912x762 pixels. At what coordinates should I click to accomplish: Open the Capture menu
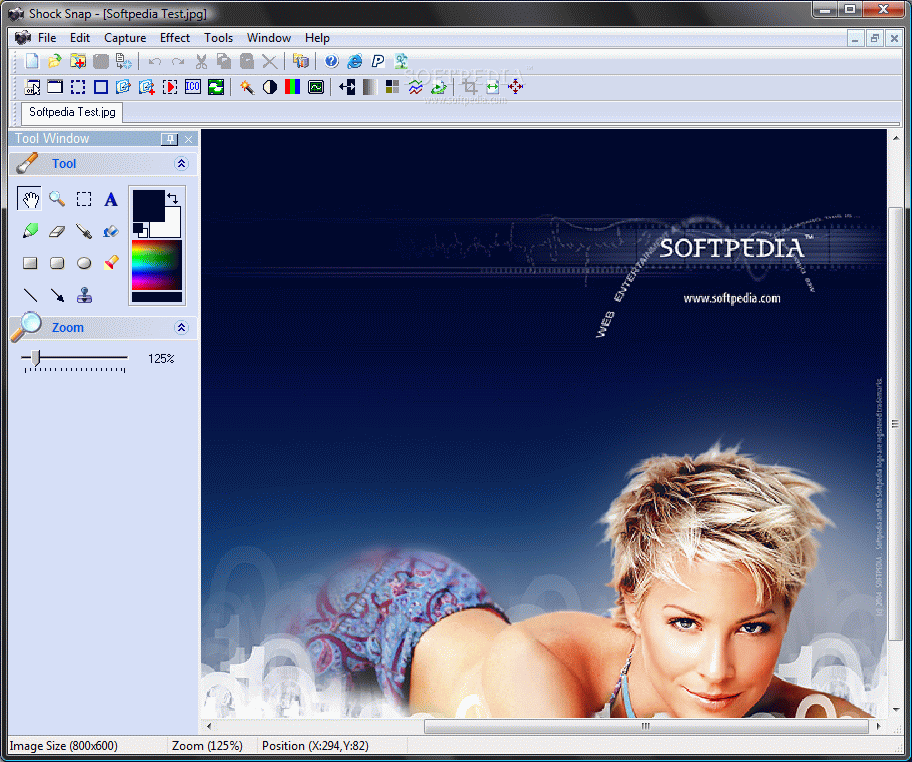pos(125,38)
